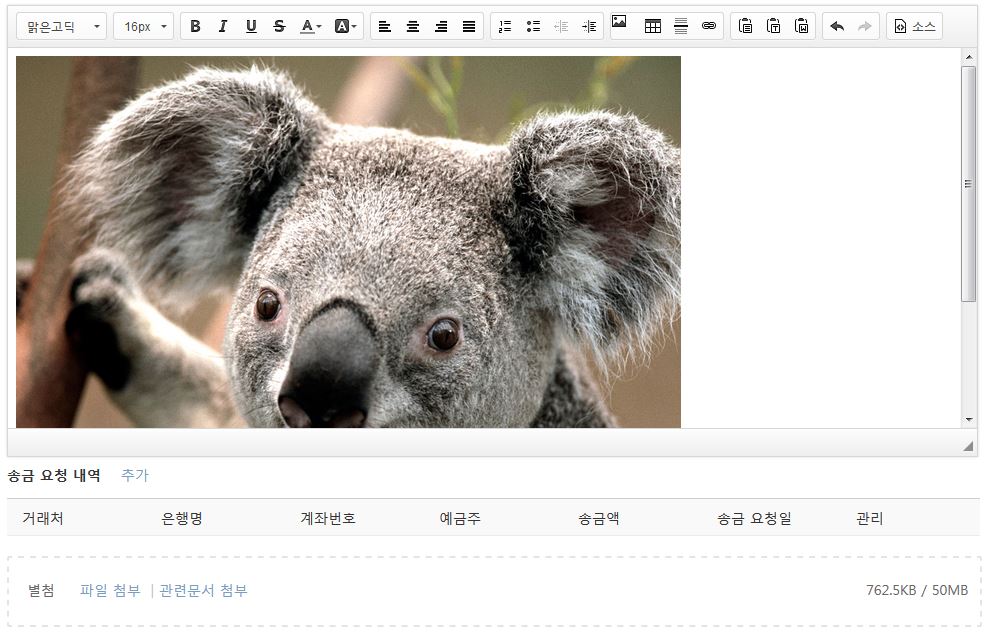
Task: Open the 맑은고딕 font family dropdown
Action: point(62,27)
